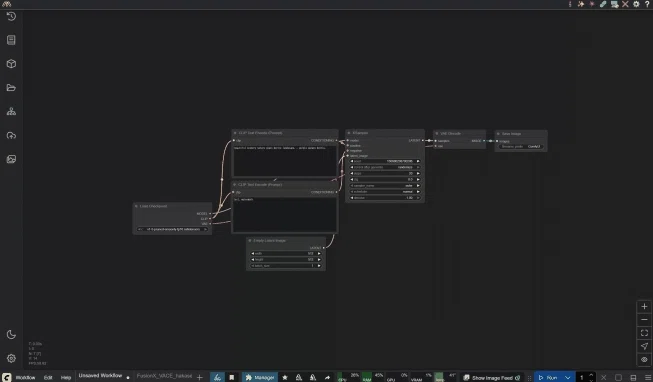
Task: Open settings gear in left sidebar
Action: [11, 358]
